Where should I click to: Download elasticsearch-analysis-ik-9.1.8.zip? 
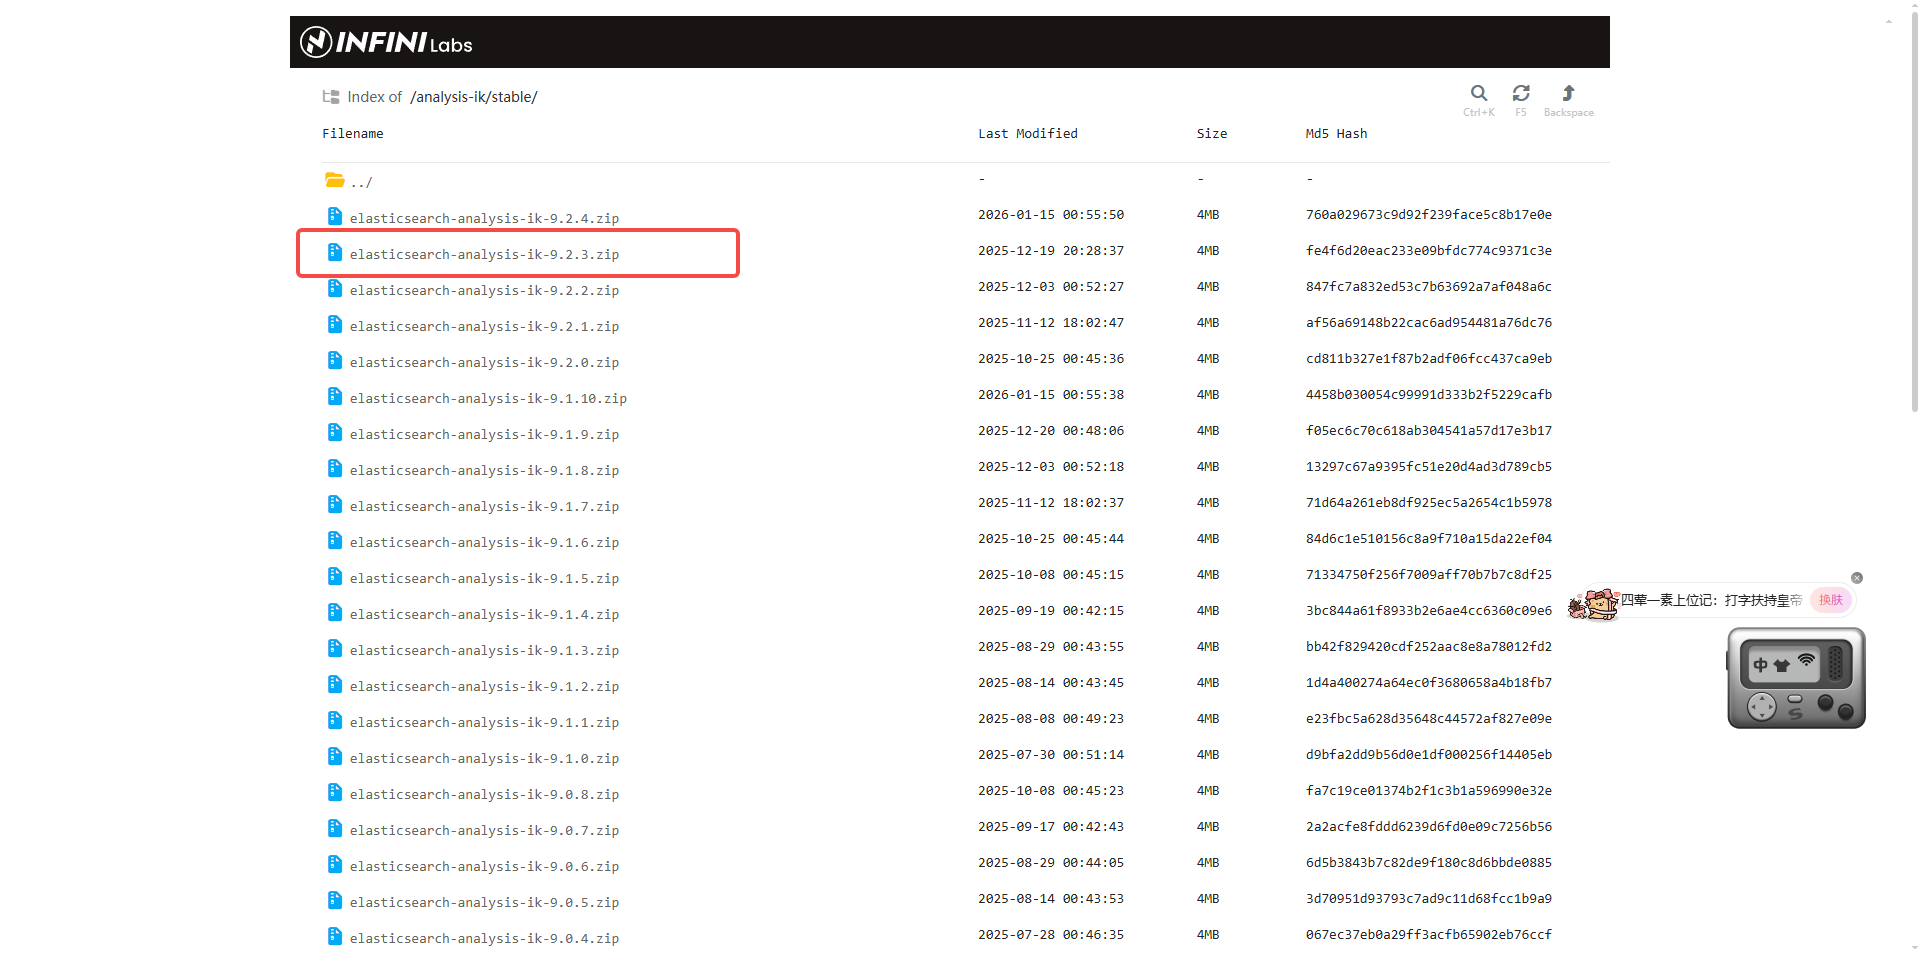[484, 470]
